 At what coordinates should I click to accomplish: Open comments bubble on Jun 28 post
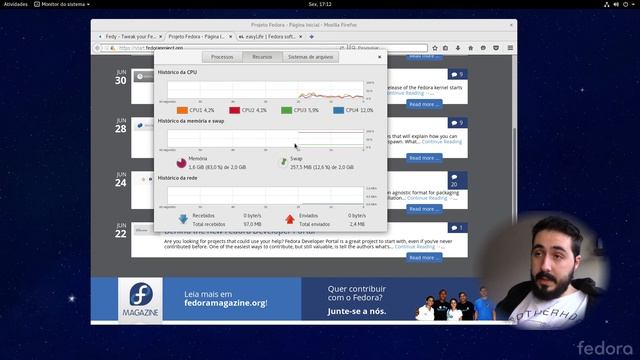(458, 123)
